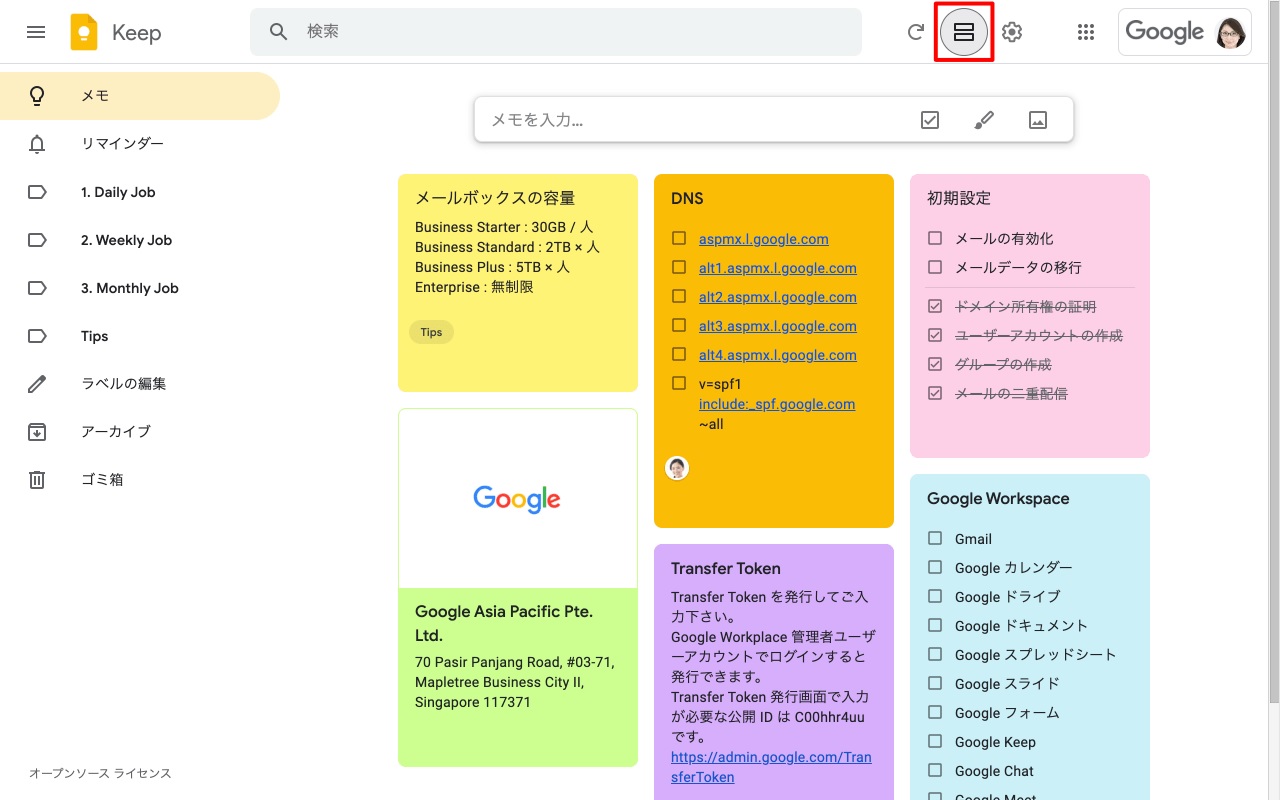Check the Gmail checkbox
Viewport: 1280px width, 800px height.
pos(935,539)
